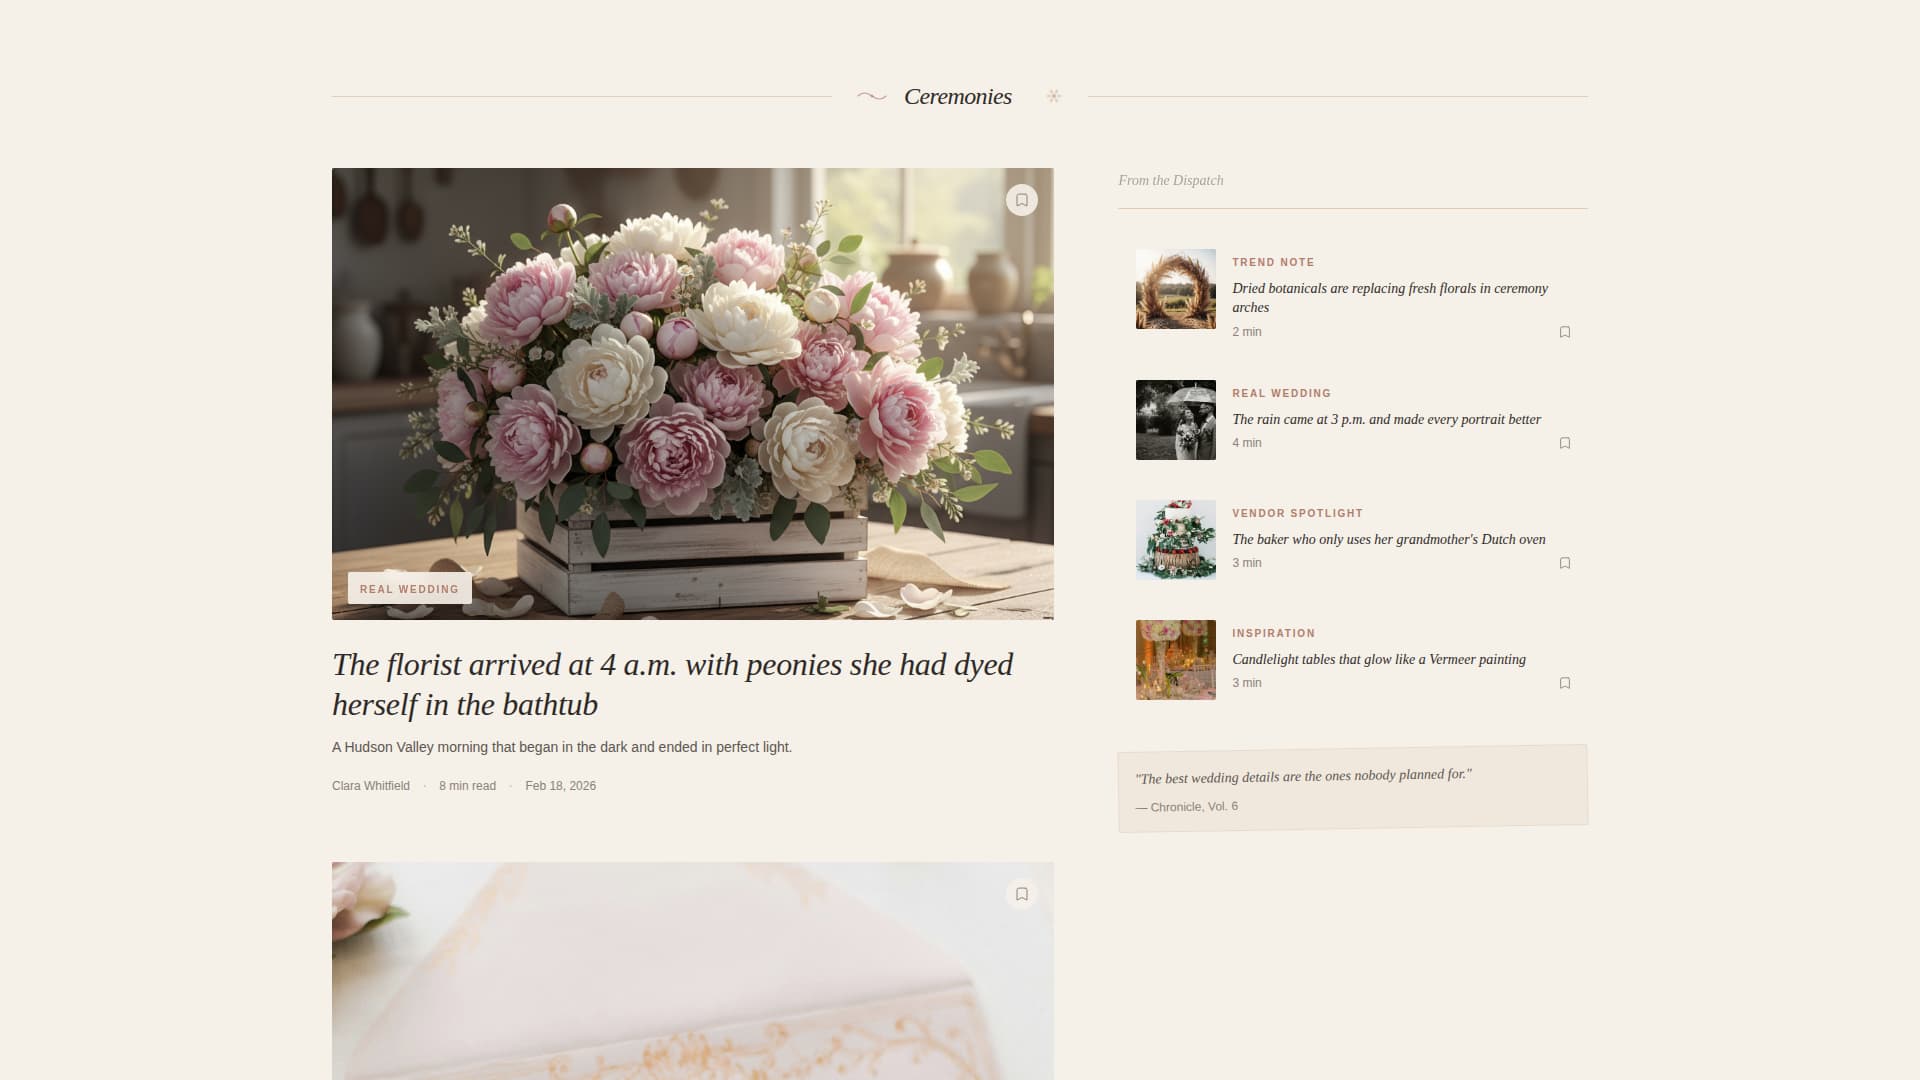This screenshot has width=1920, height=1080.
Task: Click the TREND NOTE category label
Action: click(1273, 262)
